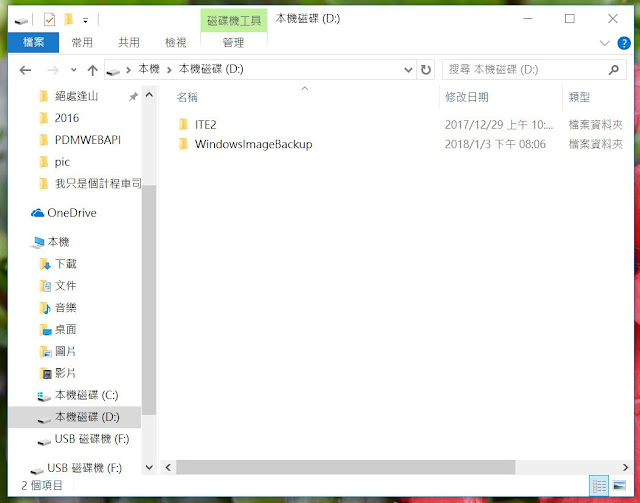
Task: Switch to details view layout
Action: pos(599,486)
